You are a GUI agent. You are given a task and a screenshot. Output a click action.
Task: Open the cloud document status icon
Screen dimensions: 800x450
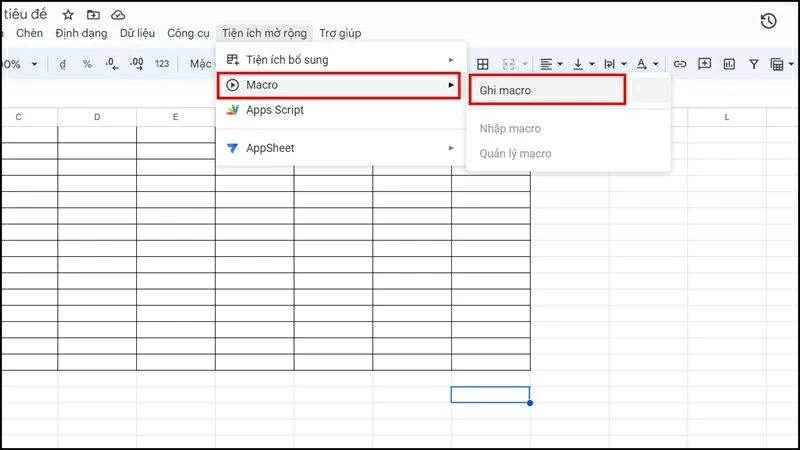118,15
